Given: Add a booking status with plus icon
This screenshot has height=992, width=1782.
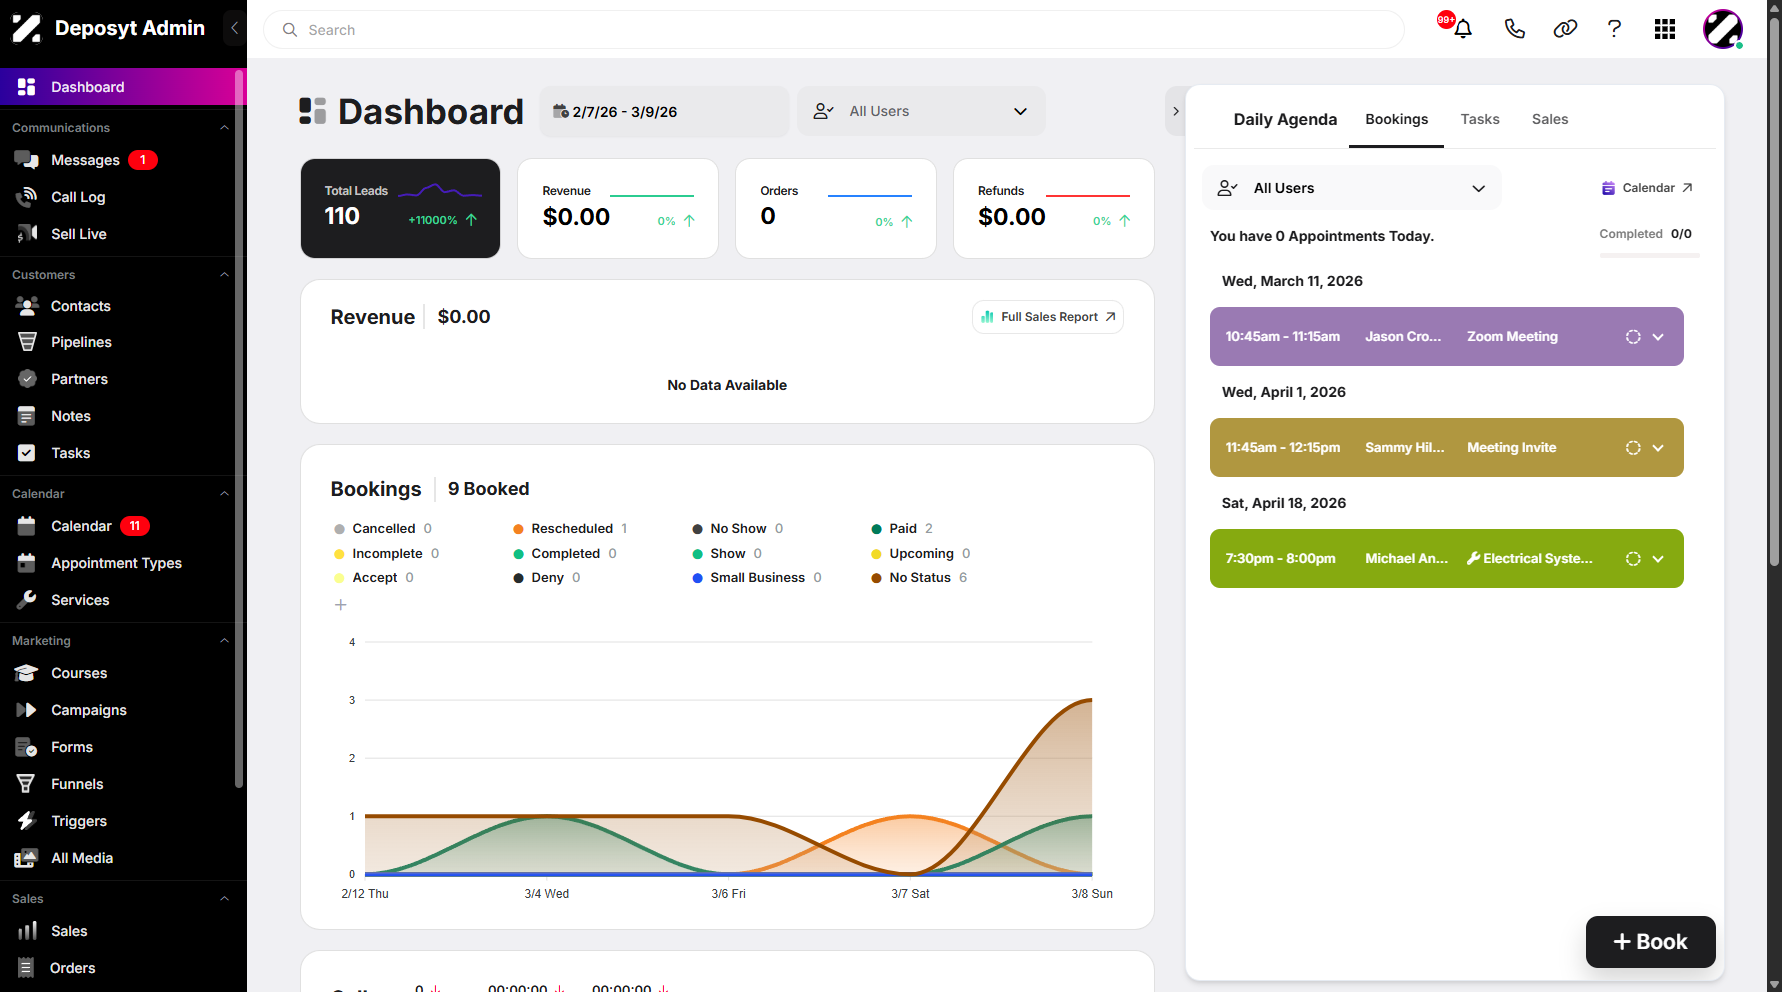Looking at the screenshot, I should coord(341,605).
